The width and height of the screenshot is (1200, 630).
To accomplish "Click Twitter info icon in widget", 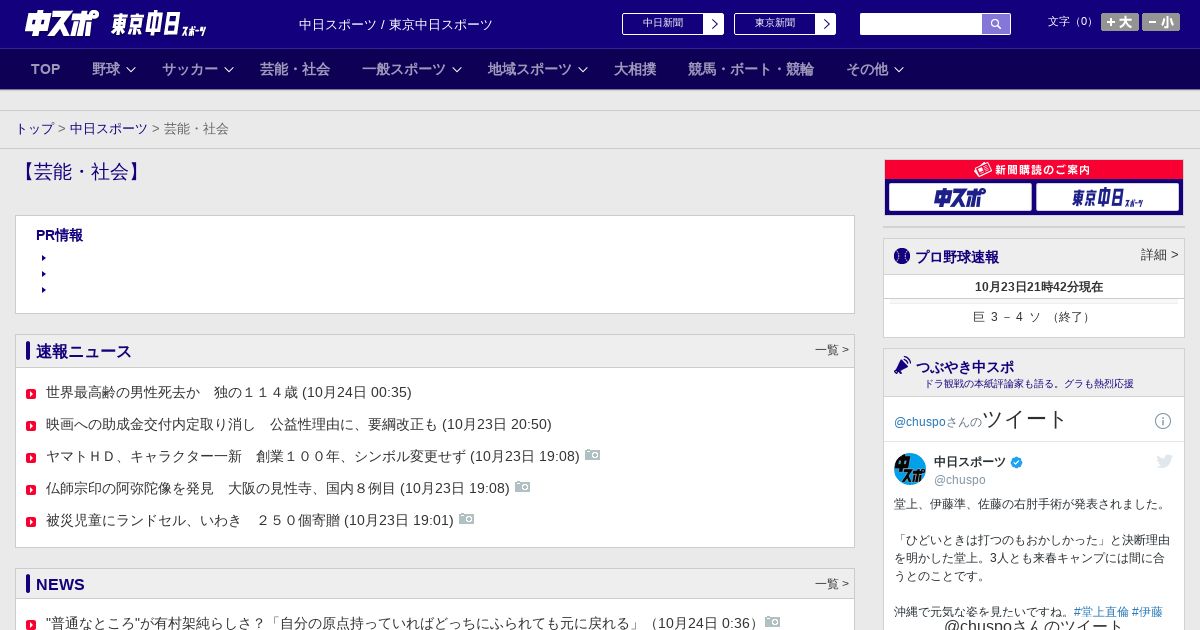I will (x=1163, y=421).
